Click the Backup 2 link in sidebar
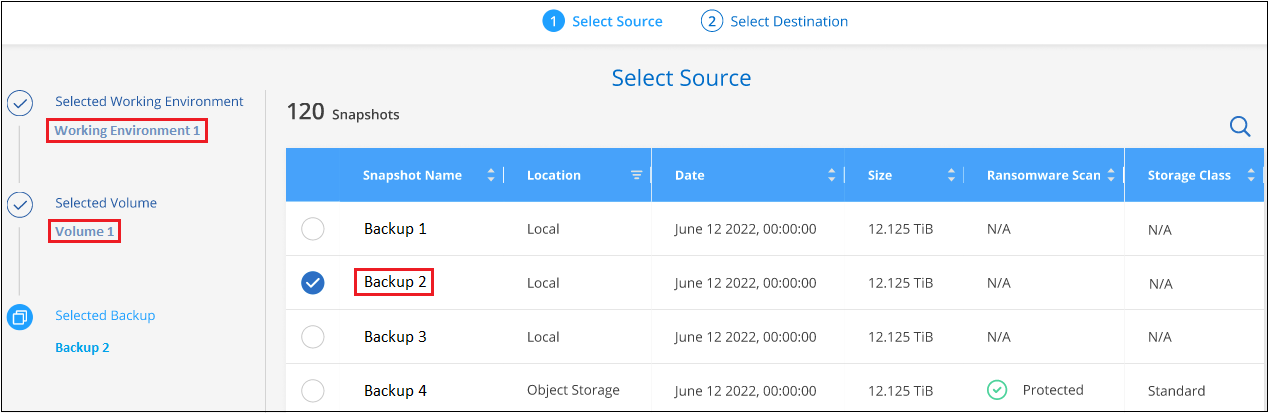 (82, 348)
